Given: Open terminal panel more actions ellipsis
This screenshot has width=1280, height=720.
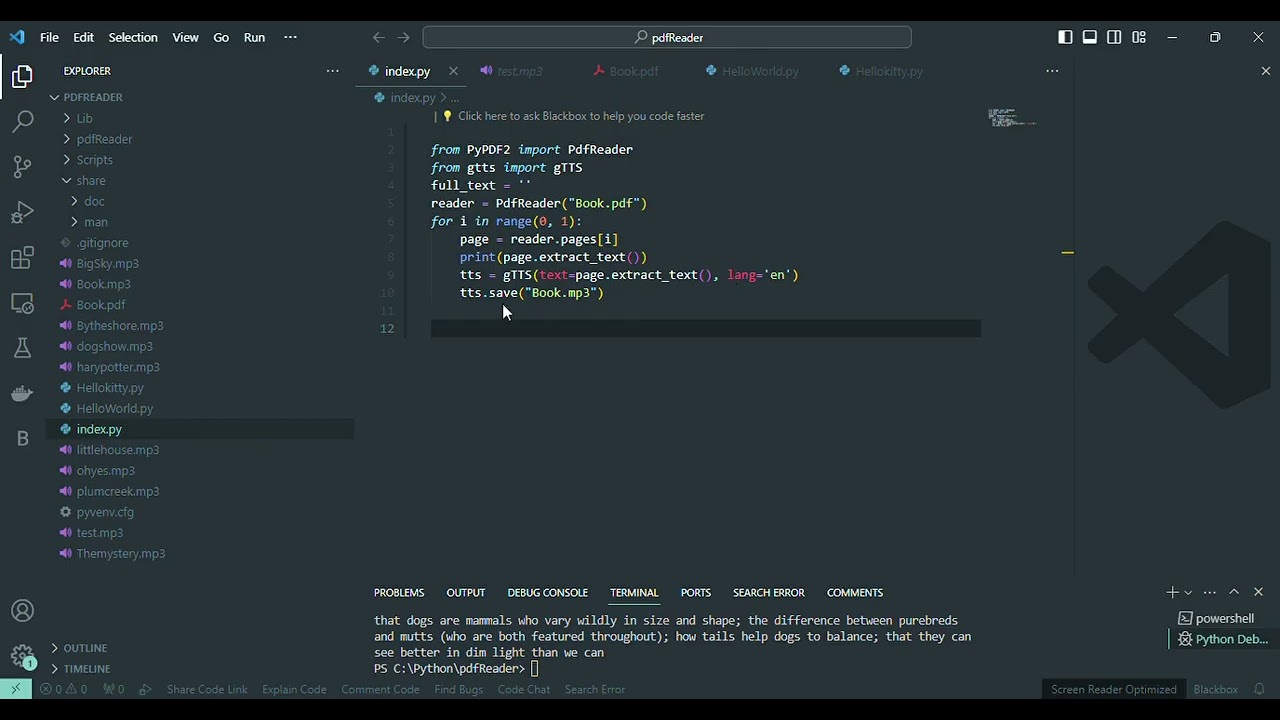Looking at the screenshot, I should 1210,592.
